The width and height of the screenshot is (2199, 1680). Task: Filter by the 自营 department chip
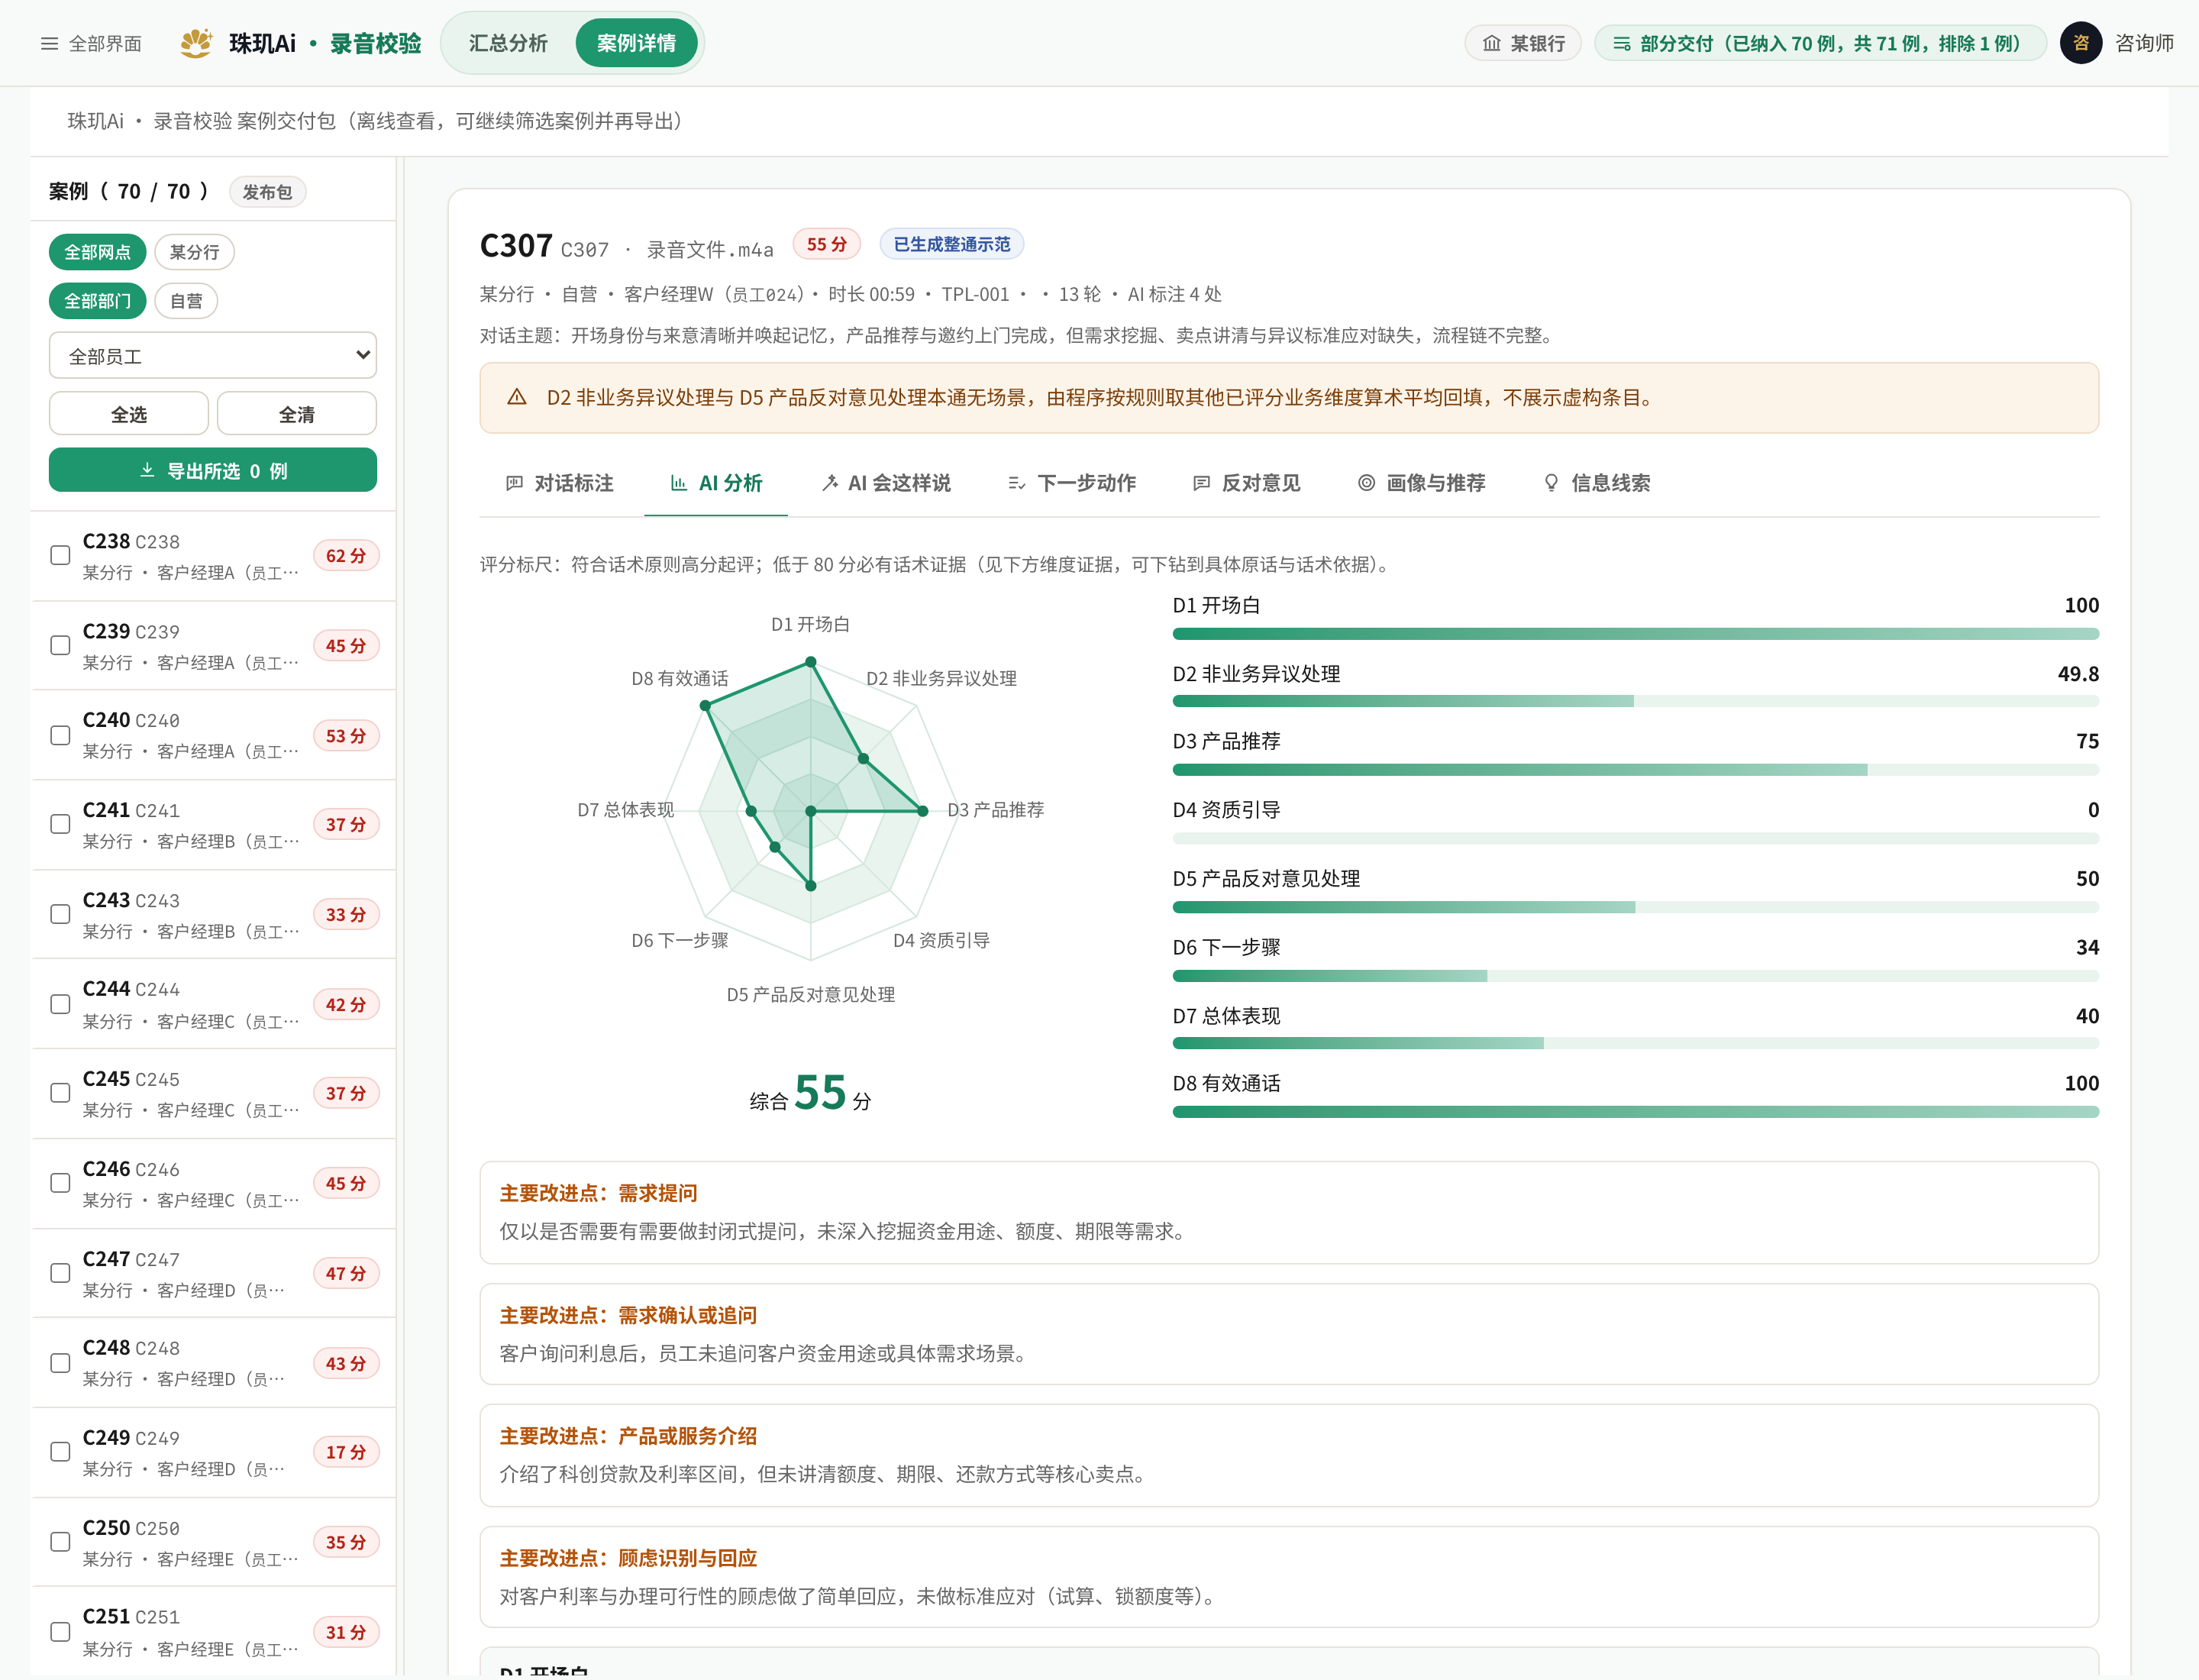coord(186,301)
